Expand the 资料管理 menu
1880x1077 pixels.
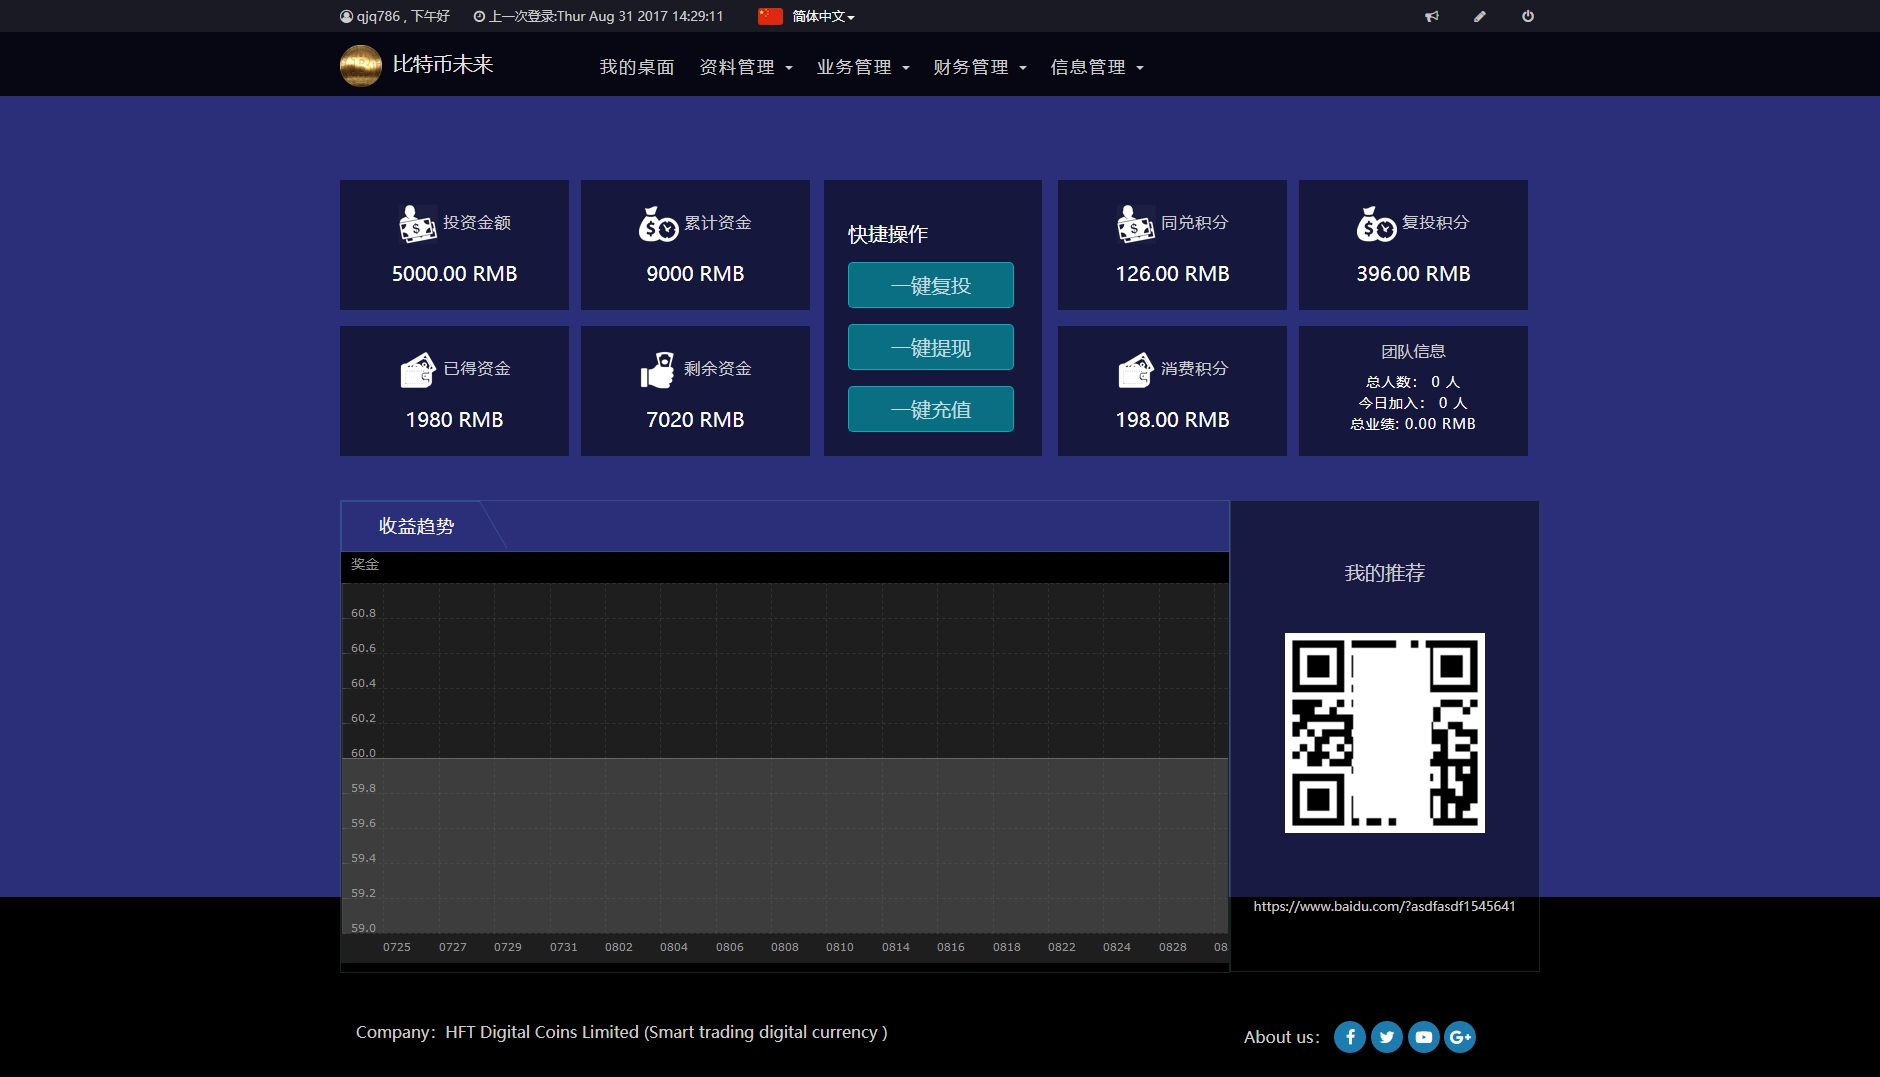point(746,67)
